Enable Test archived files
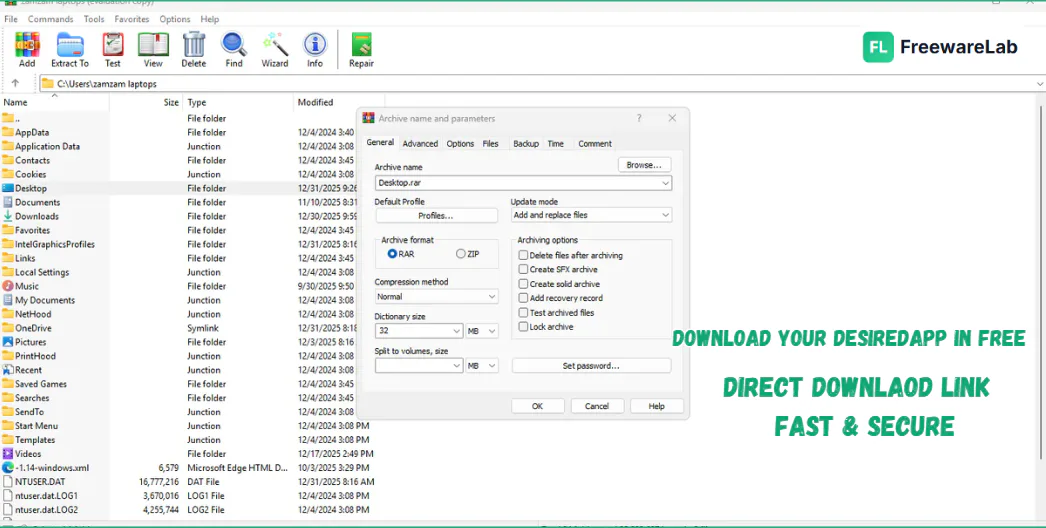 523,312
